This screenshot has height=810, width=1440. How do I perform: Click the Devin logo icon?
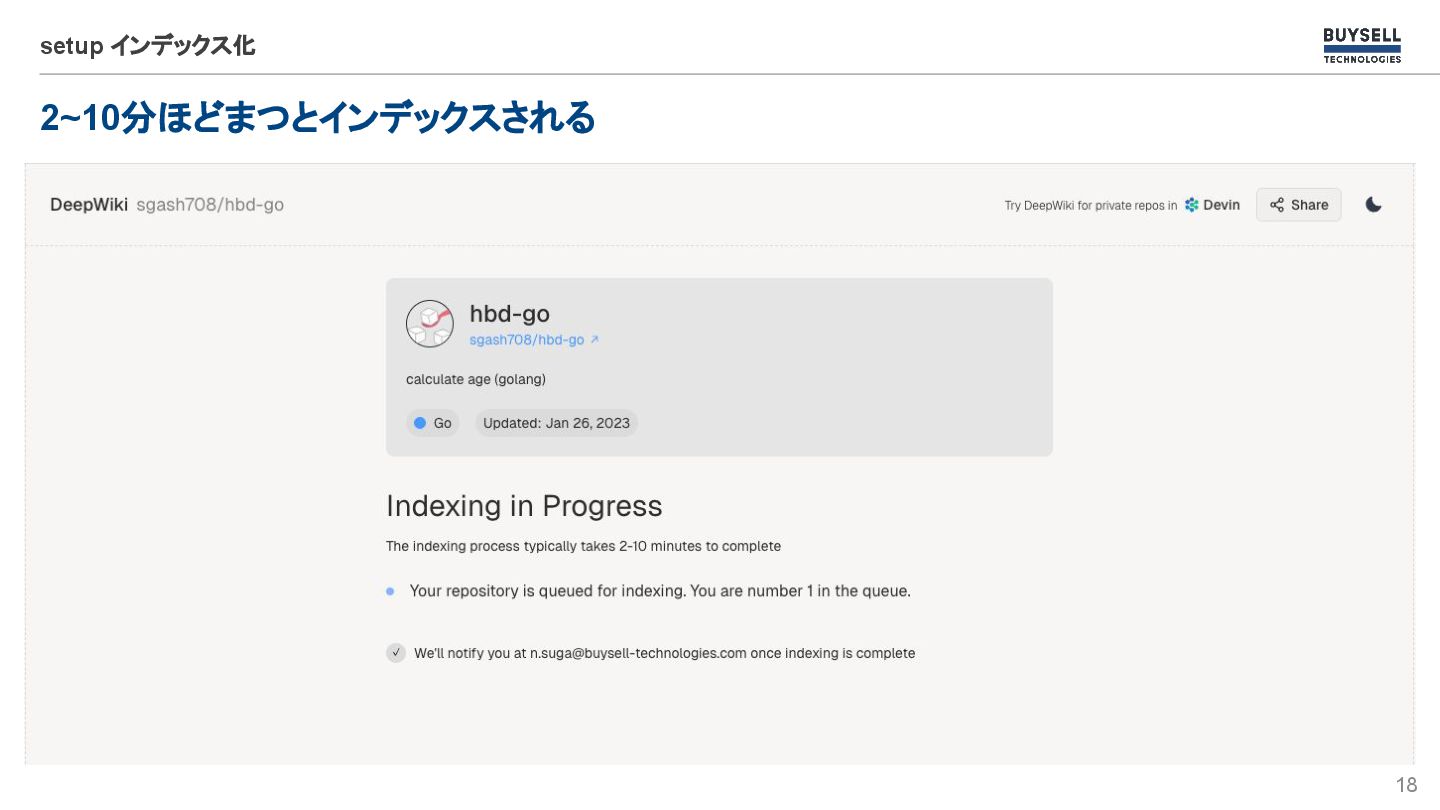[x=1192, y=205]
